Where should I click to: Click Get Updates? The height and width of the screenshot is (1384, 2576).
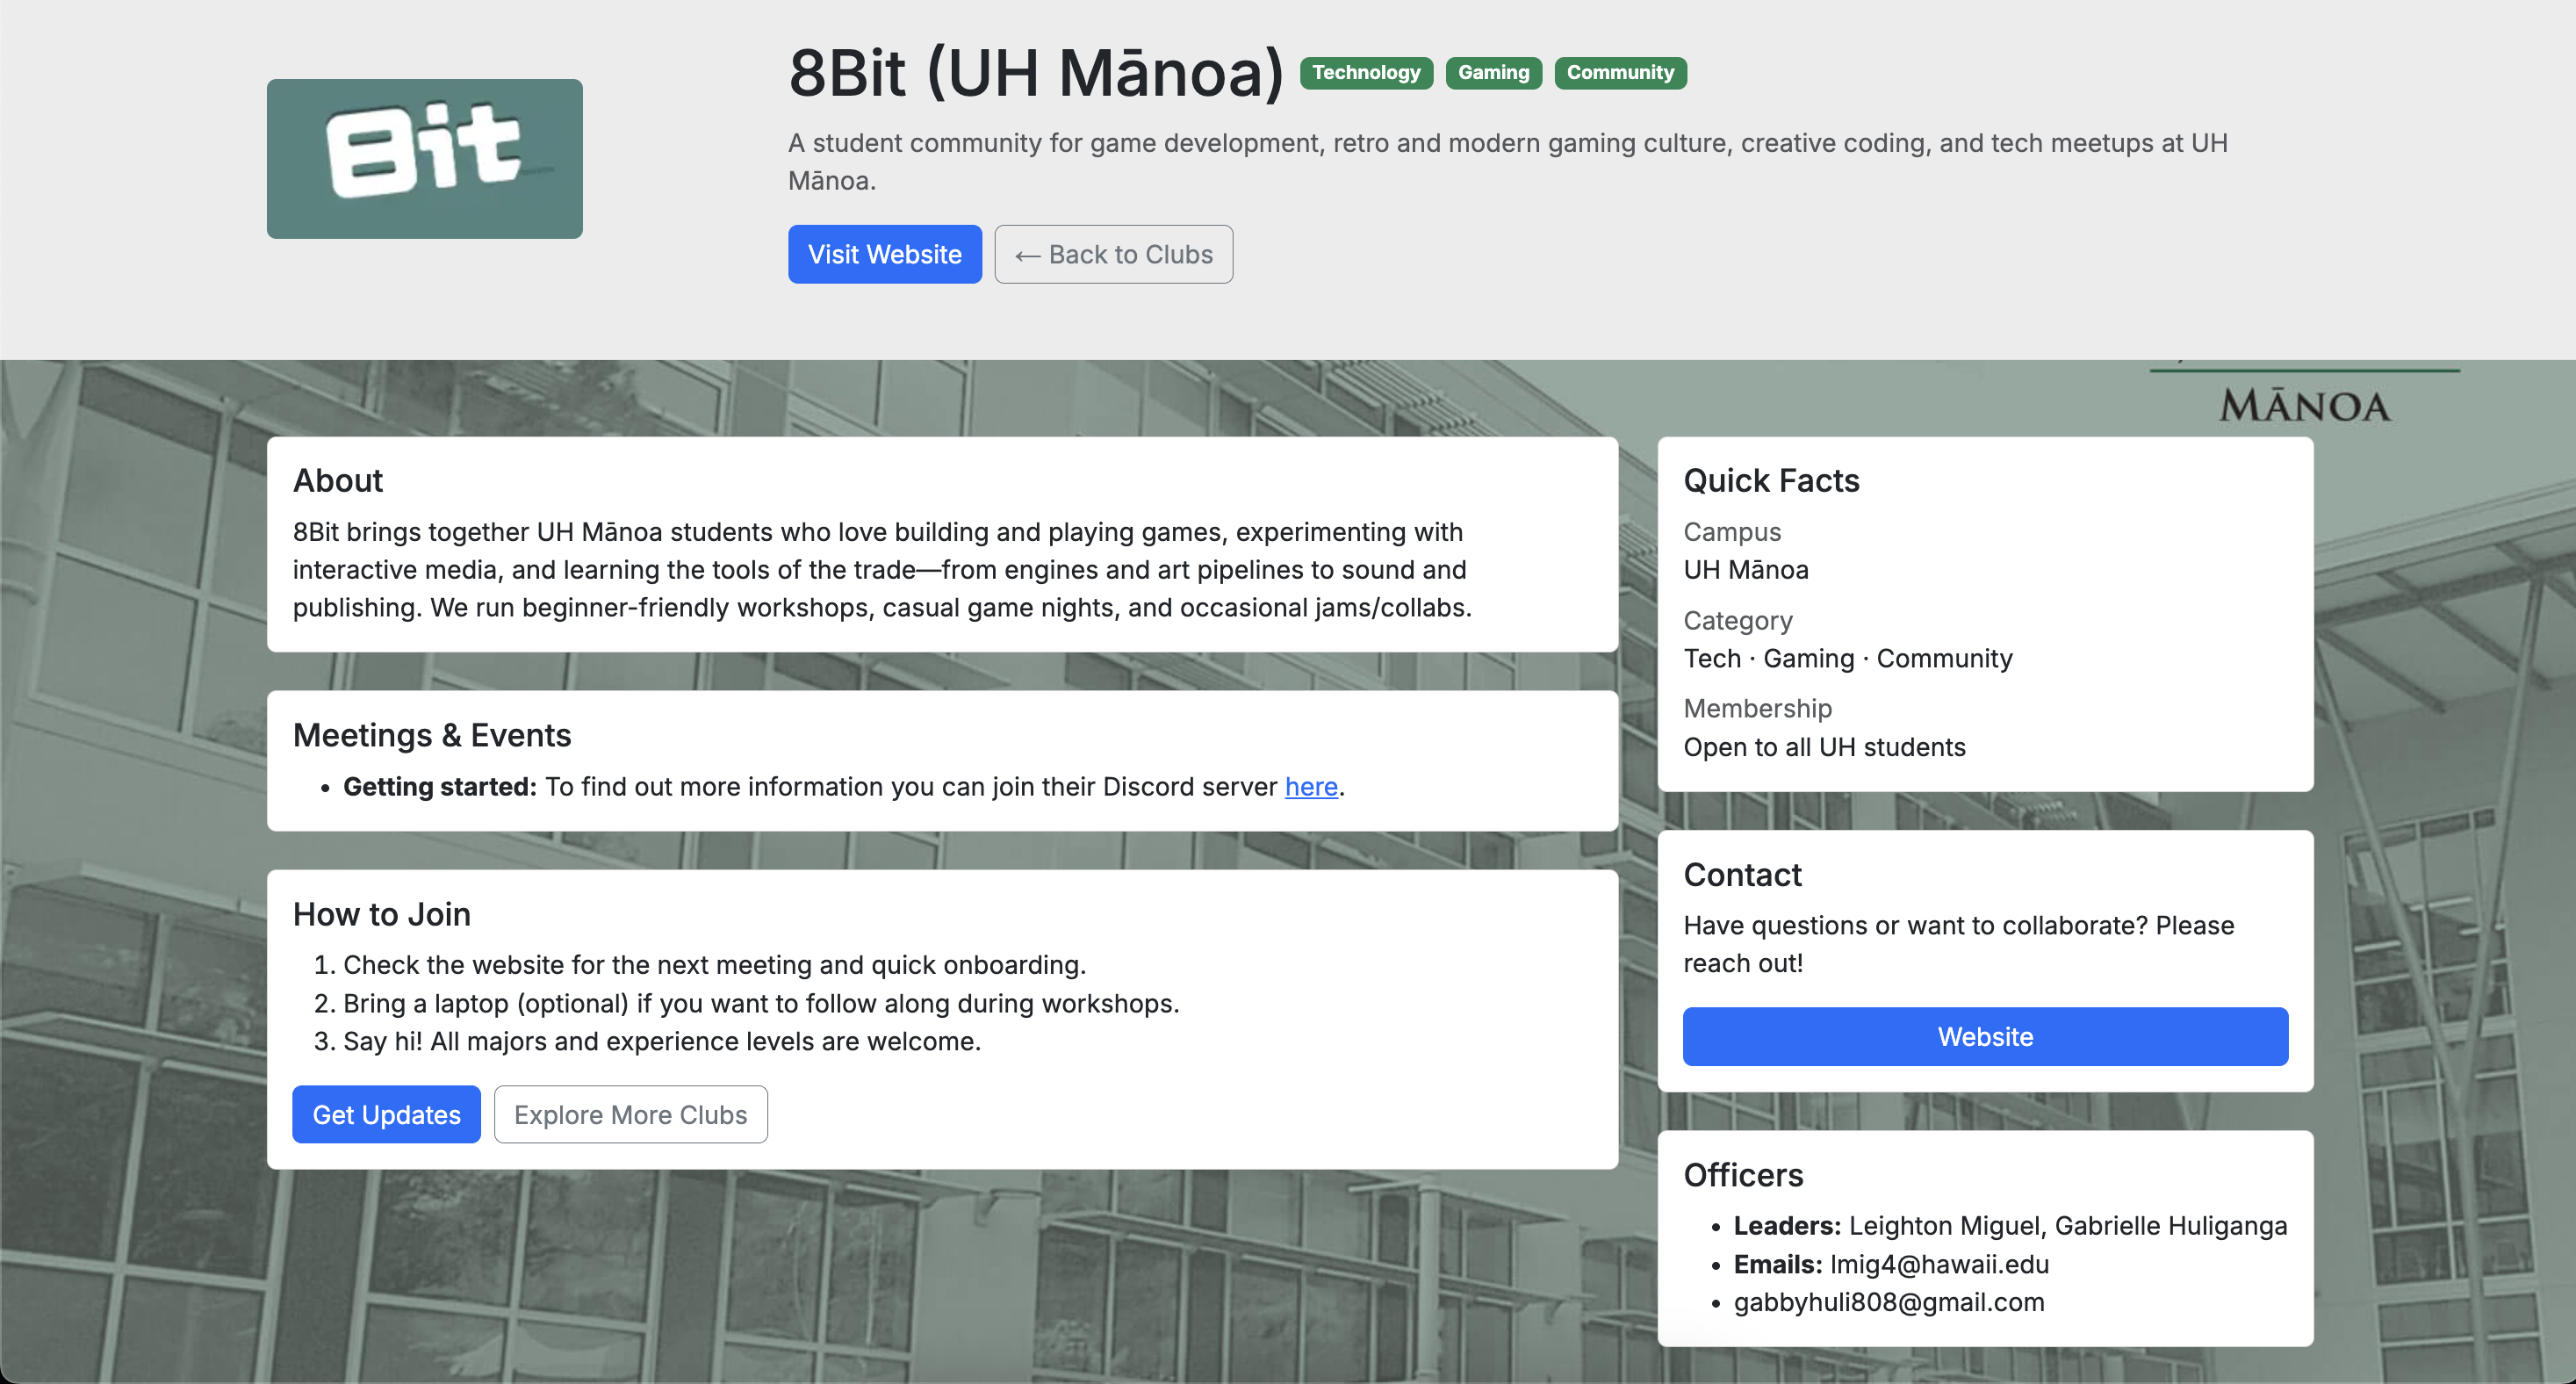click(x=386, y=1114)
